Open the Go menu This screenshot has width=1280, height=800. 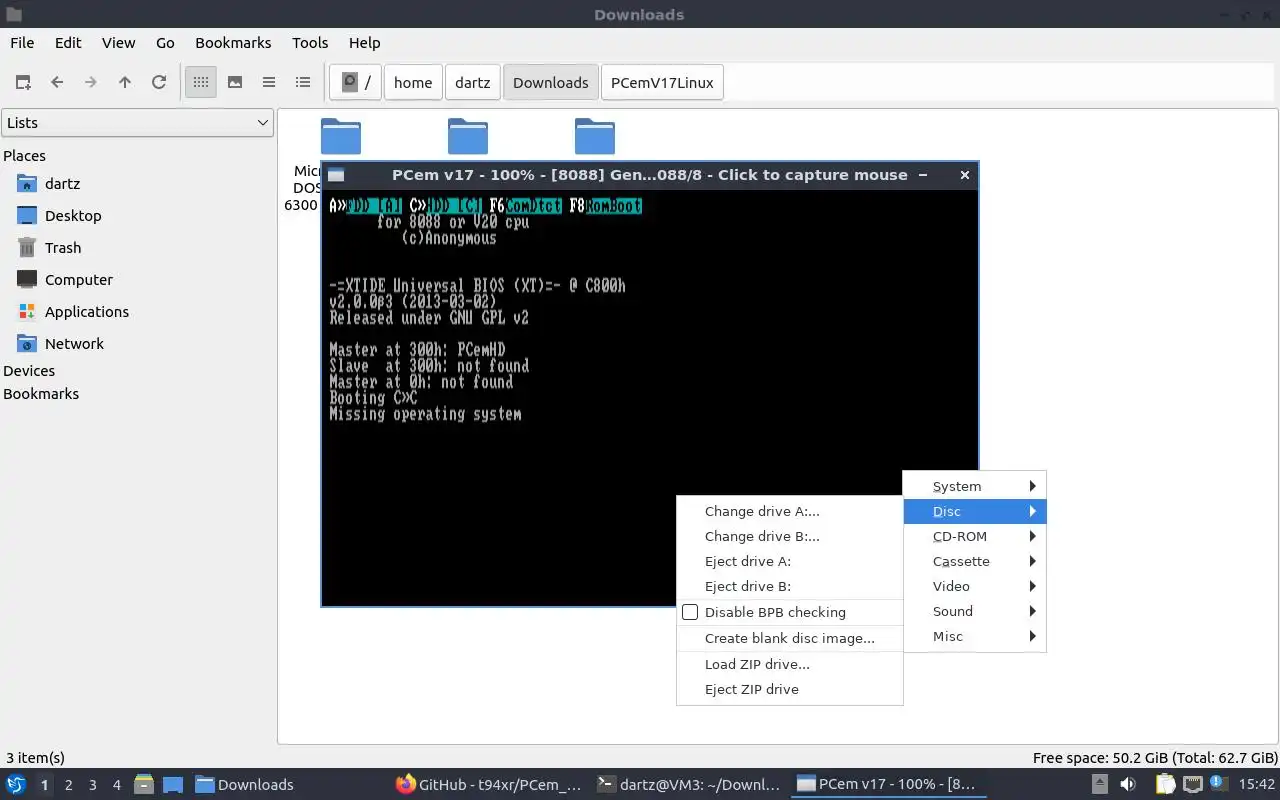tap(165, 43)
